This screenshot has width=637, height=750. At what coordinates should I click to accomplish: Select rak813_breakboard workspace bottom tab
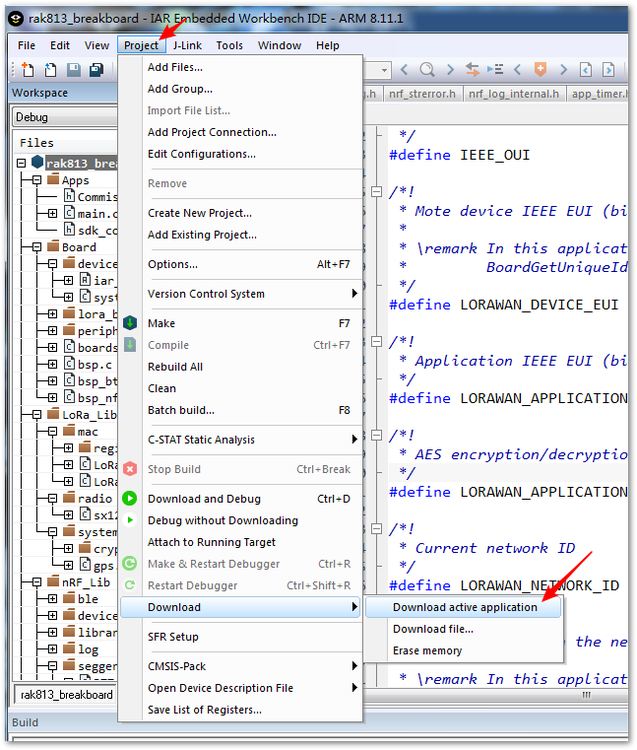(66, 695)
